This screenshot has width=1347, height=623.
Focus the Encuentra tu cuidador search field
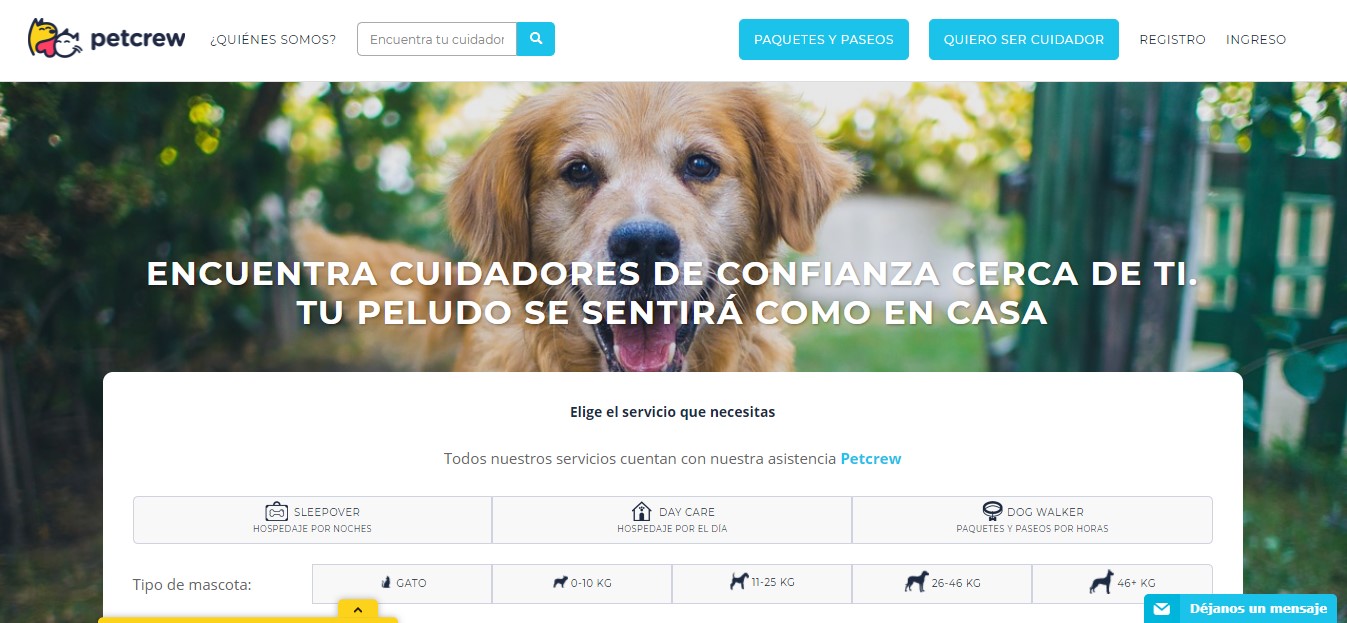point(437,39)
